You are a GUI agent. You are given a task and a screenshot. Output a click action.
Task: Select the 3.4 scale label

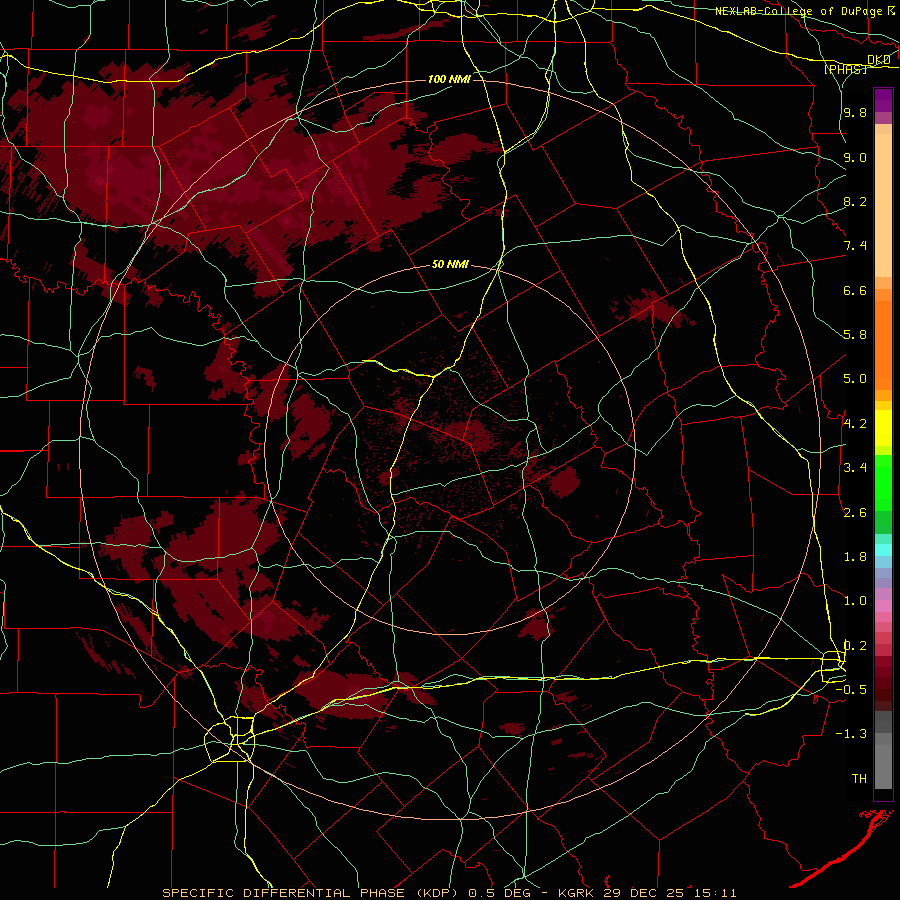pyautogui.click(x=855, y=468)
